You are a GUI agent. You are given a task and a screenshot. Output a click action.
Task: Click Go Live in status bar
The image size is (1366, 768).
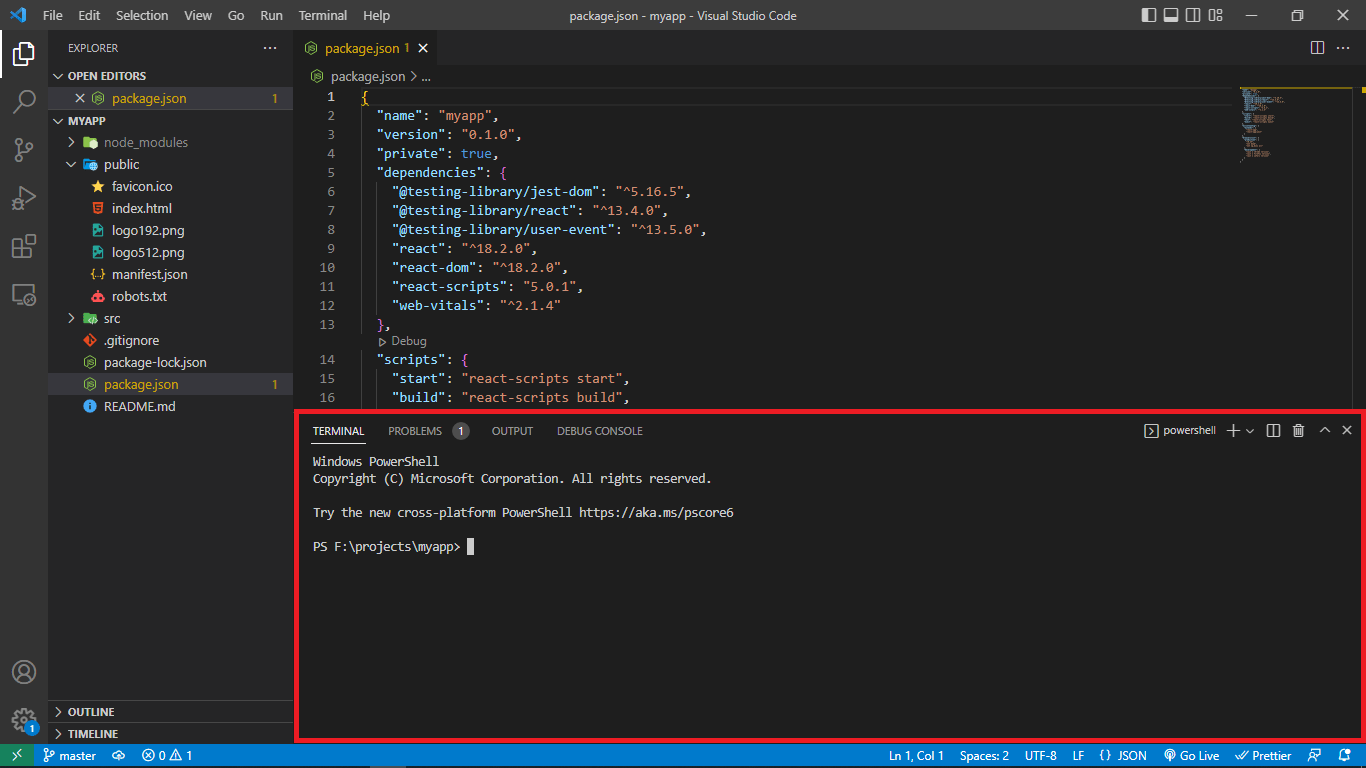coord(1191,756)
